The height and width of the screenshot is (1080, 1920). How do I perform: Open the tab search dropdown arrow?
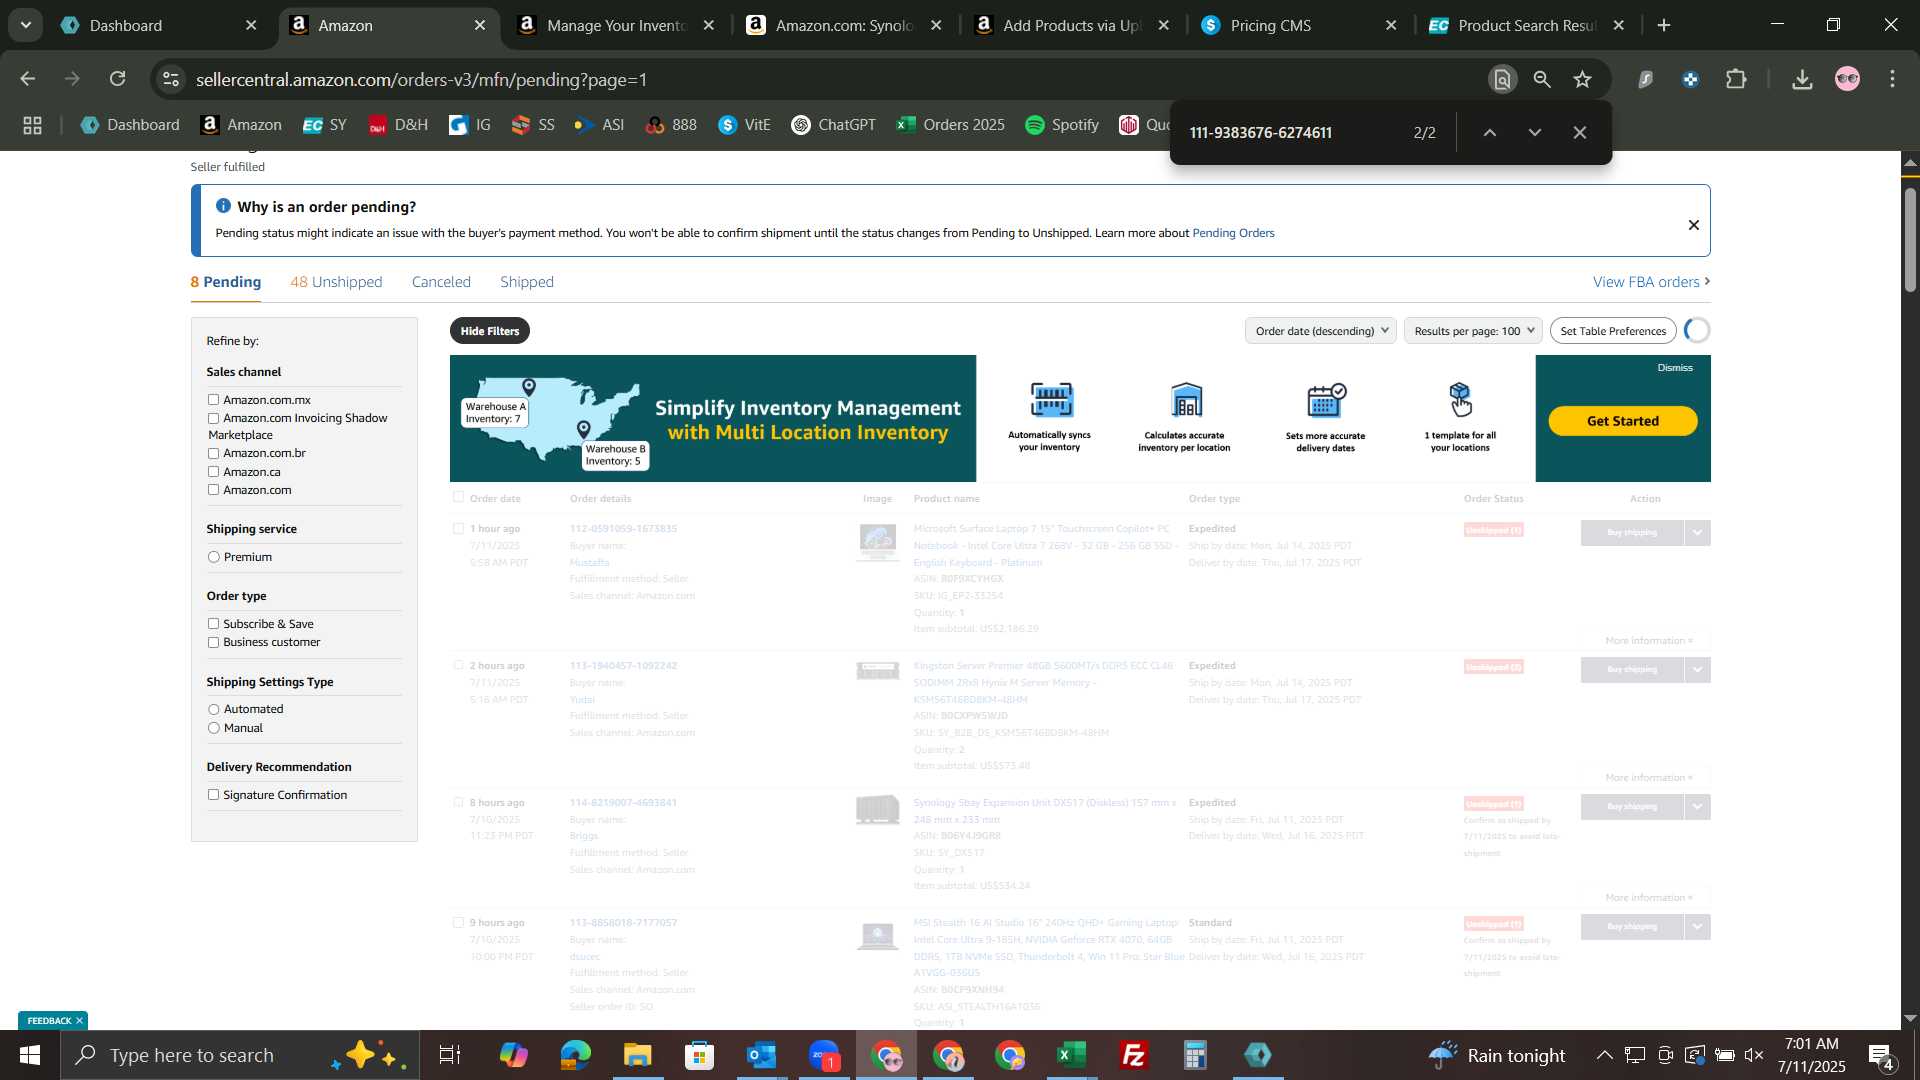coord(26,26)
